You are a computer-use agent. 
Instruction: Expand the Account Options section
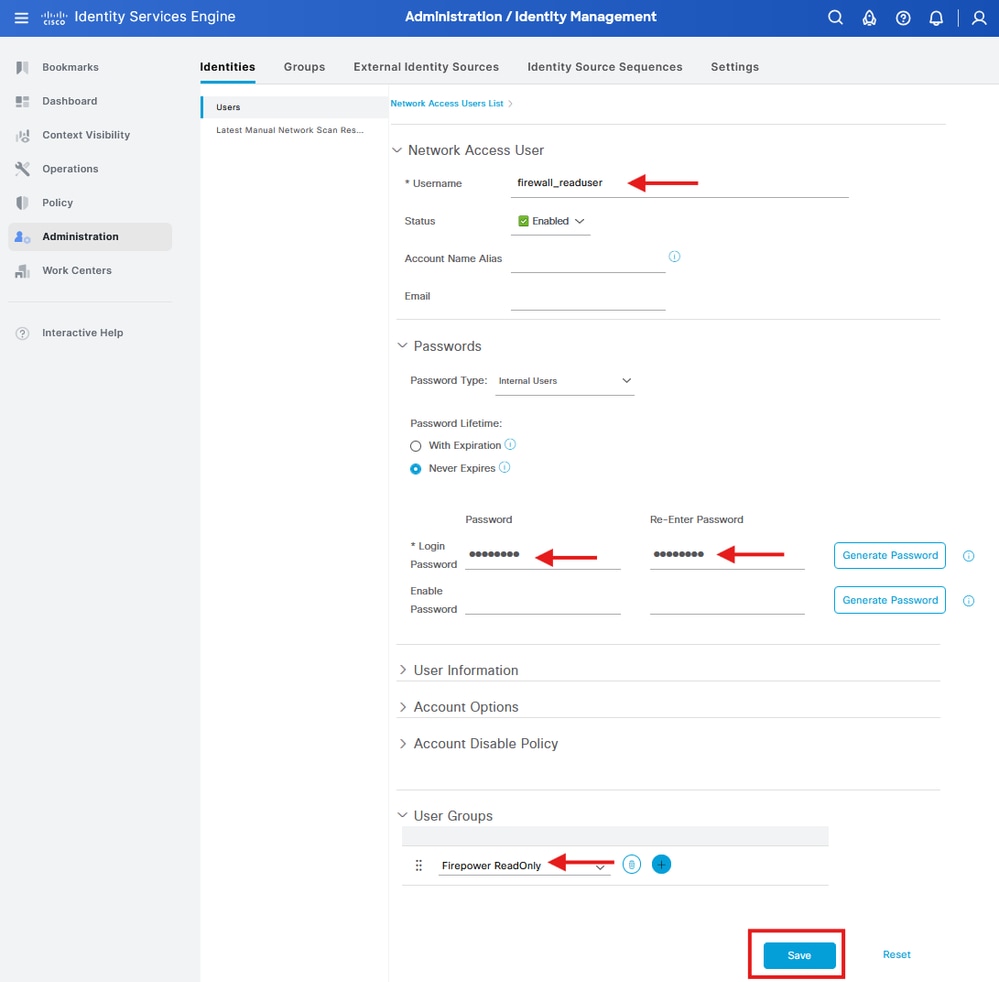(x=403, y=707)
